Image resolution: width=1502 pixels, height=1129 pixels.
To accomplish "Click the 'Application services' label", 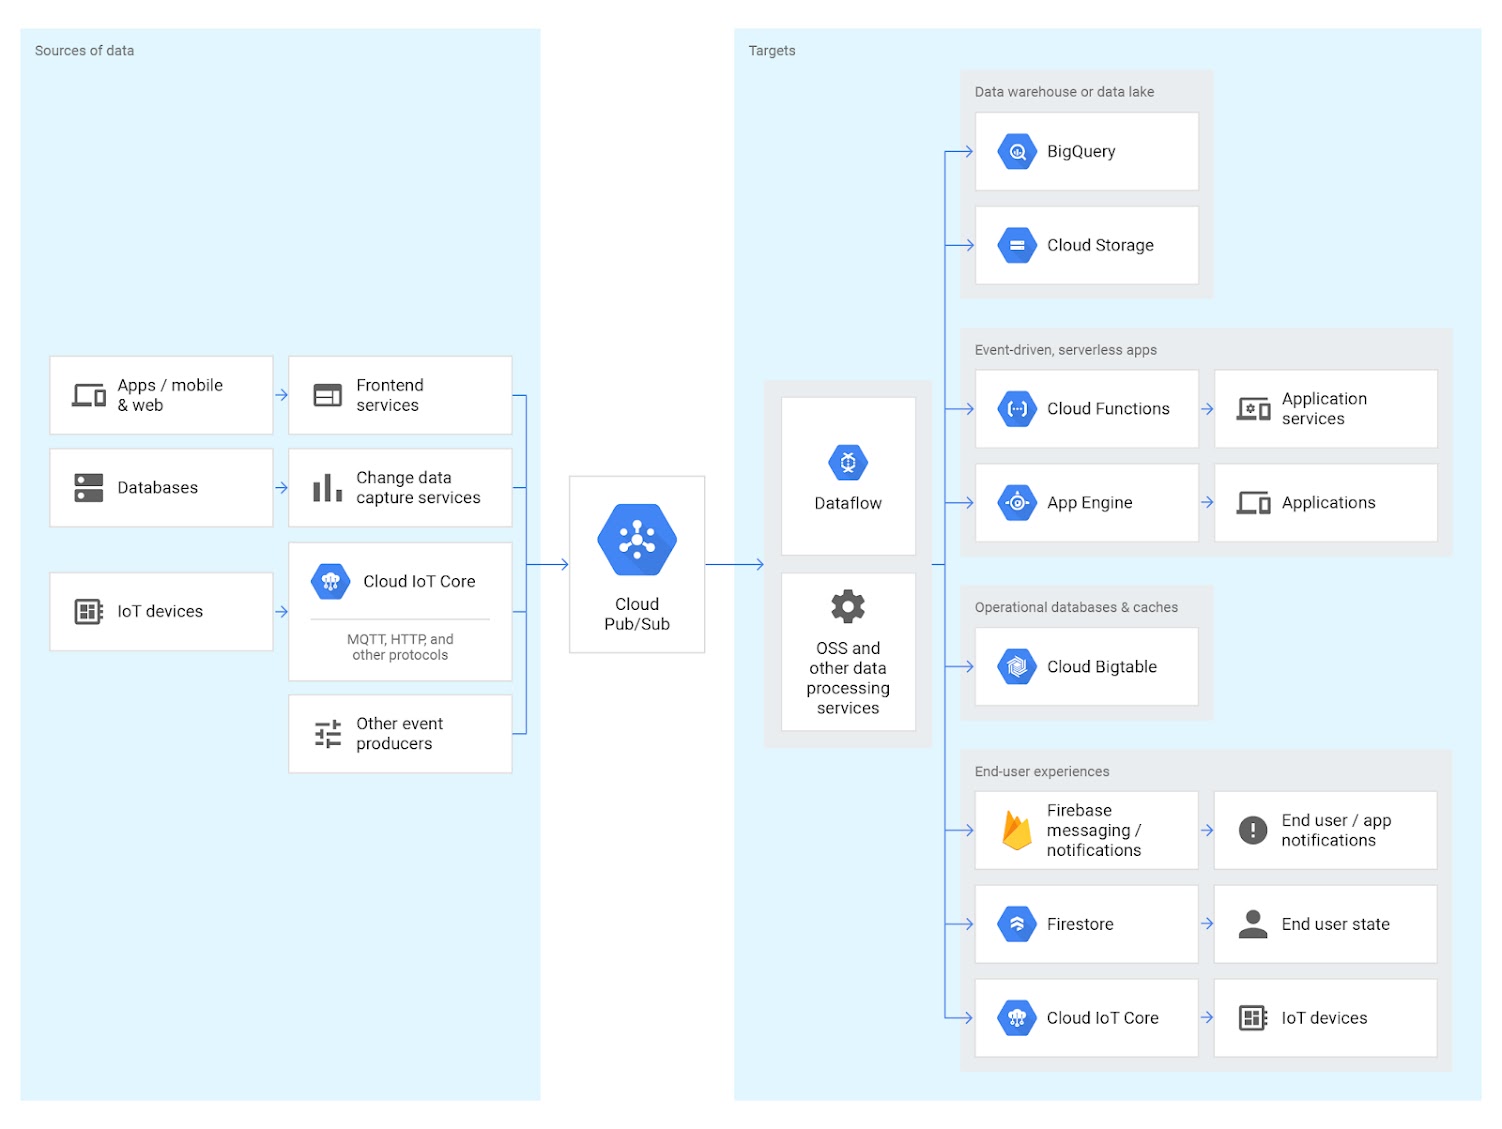I will tap(1324, 409).
